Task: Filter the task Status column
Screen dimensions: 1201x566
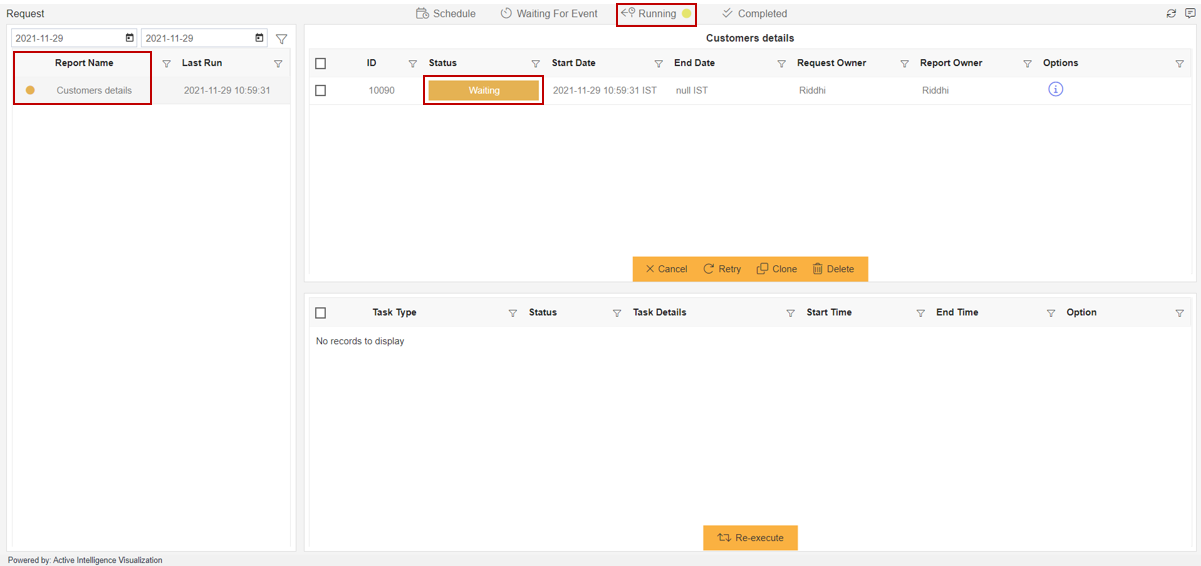Action: [617, 313]
